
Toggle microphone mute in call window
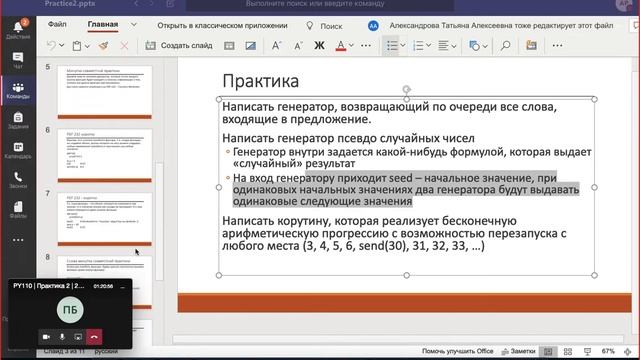[x=62, y=337]
